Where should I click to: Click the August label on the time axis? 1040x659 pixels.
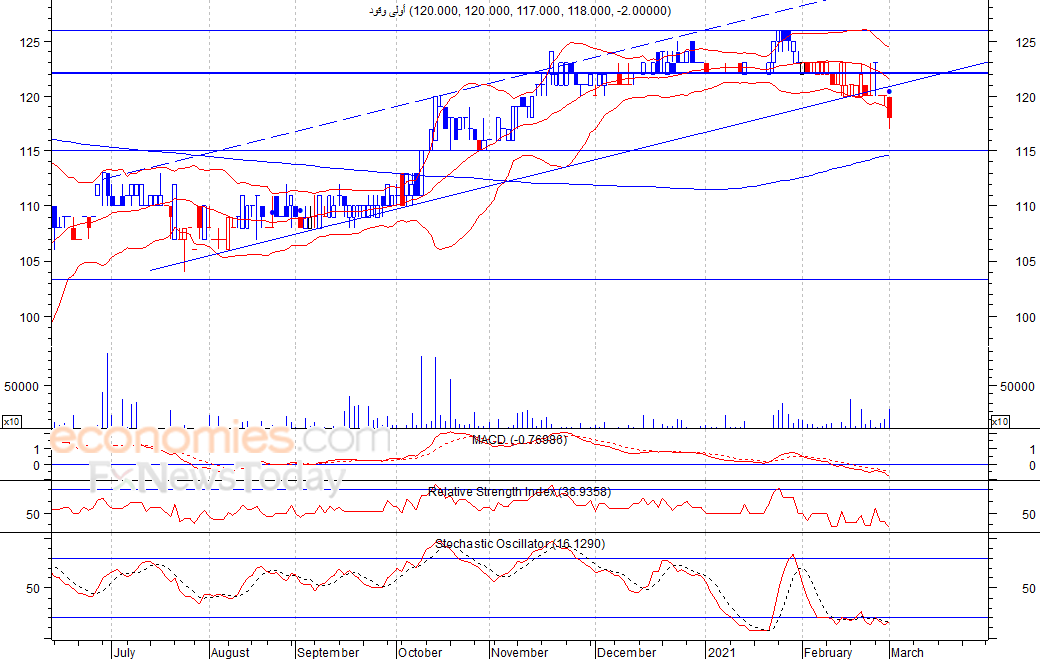pyautogui.click(x=230, y=652)
